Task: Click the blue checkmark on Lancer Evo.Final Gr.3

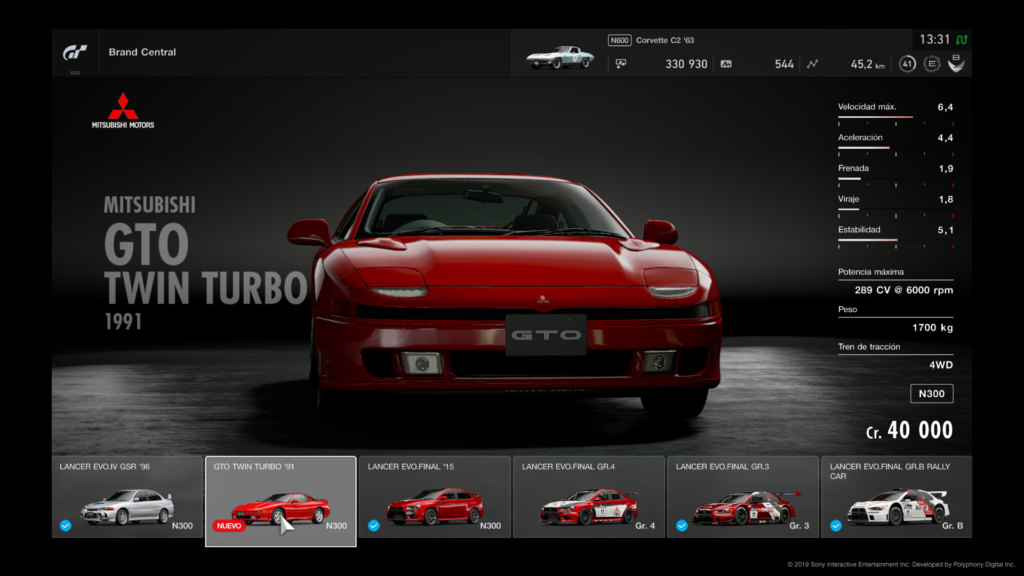Action: [x=682, y=525]
